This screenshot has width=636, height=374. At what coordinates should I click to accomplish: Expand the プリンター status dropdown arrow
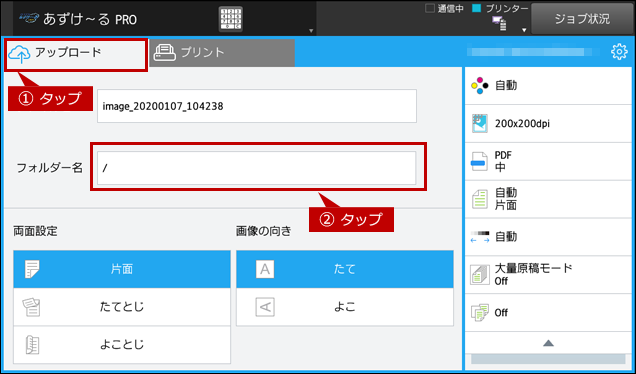tap(524, 30)
